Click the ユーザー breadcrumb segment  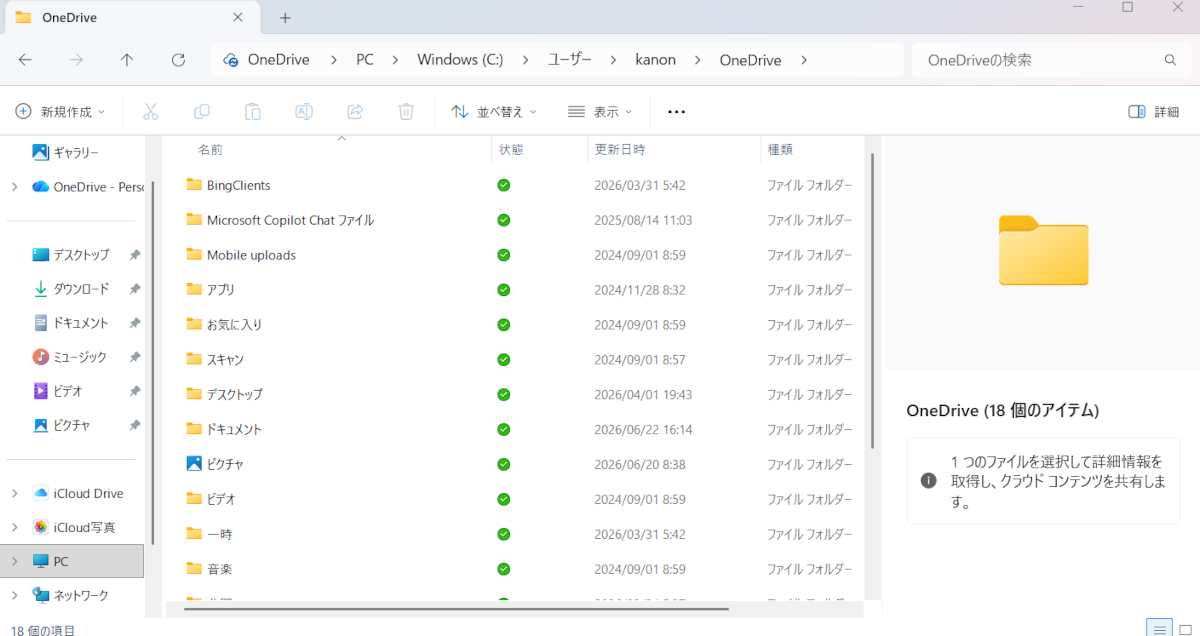tap(570, 60)
